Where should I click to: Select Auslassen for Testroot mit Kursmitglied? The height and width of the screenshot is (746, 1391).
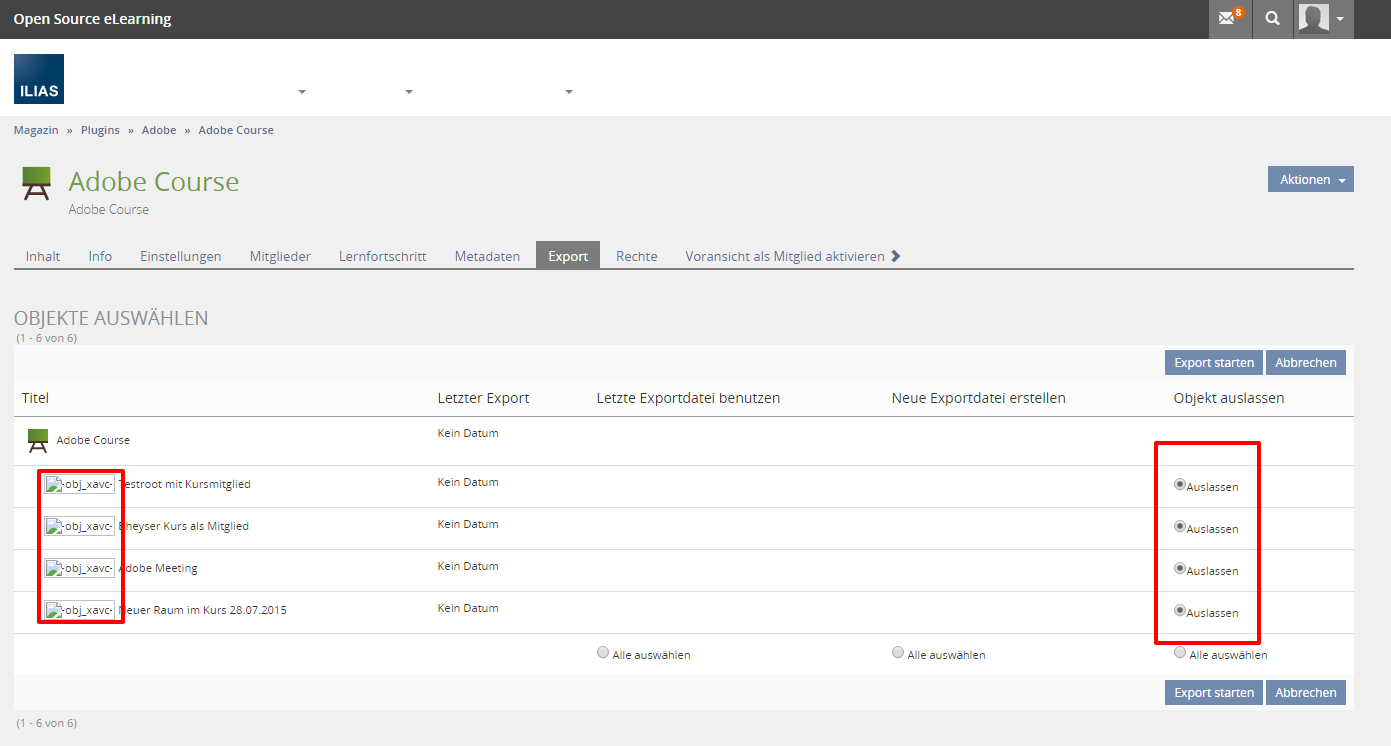1180,485
